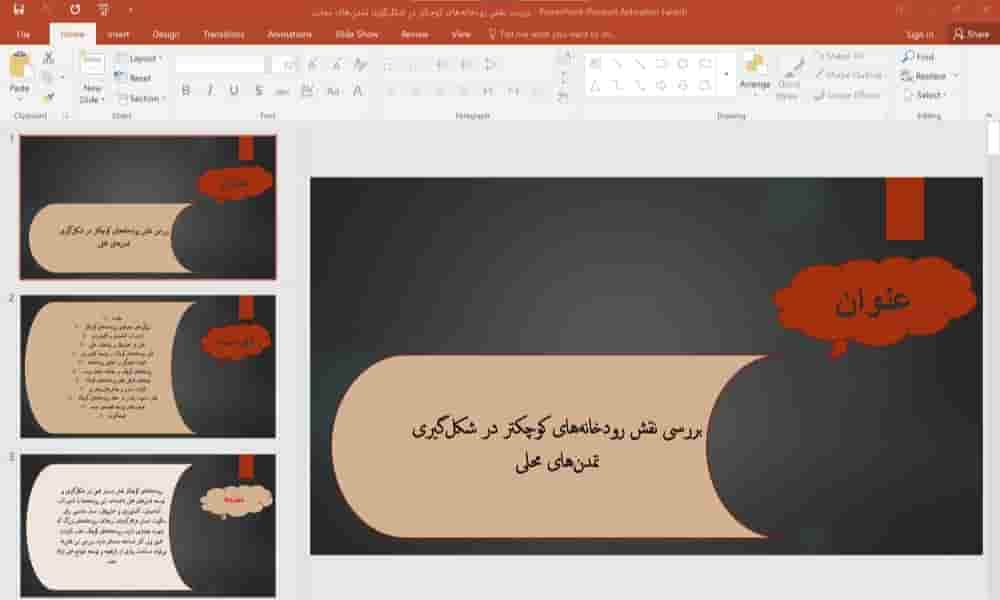Click the Align Text icon
The width and height of the screenshot is (1000, 600).
563,78
